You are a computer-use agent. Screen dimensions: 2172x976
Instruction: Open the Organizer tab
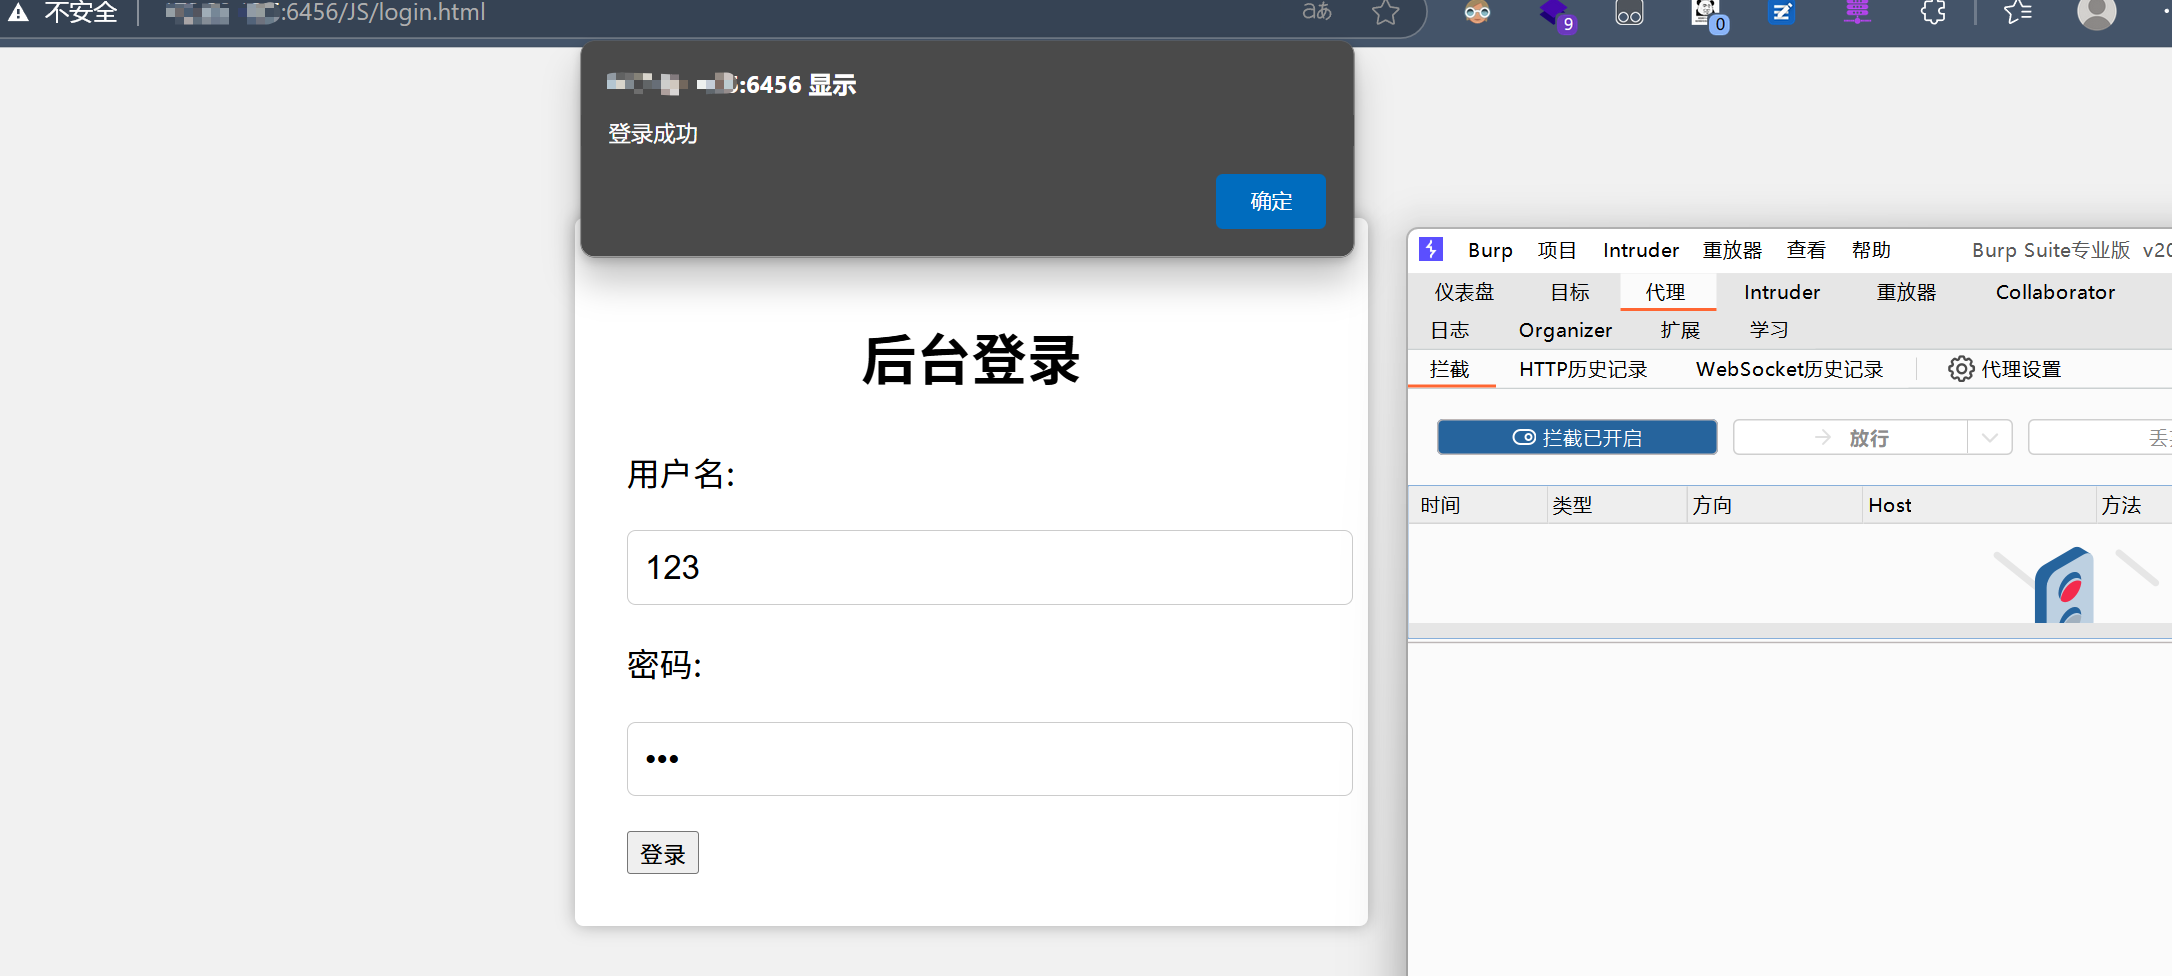[x=1565, y=330]
